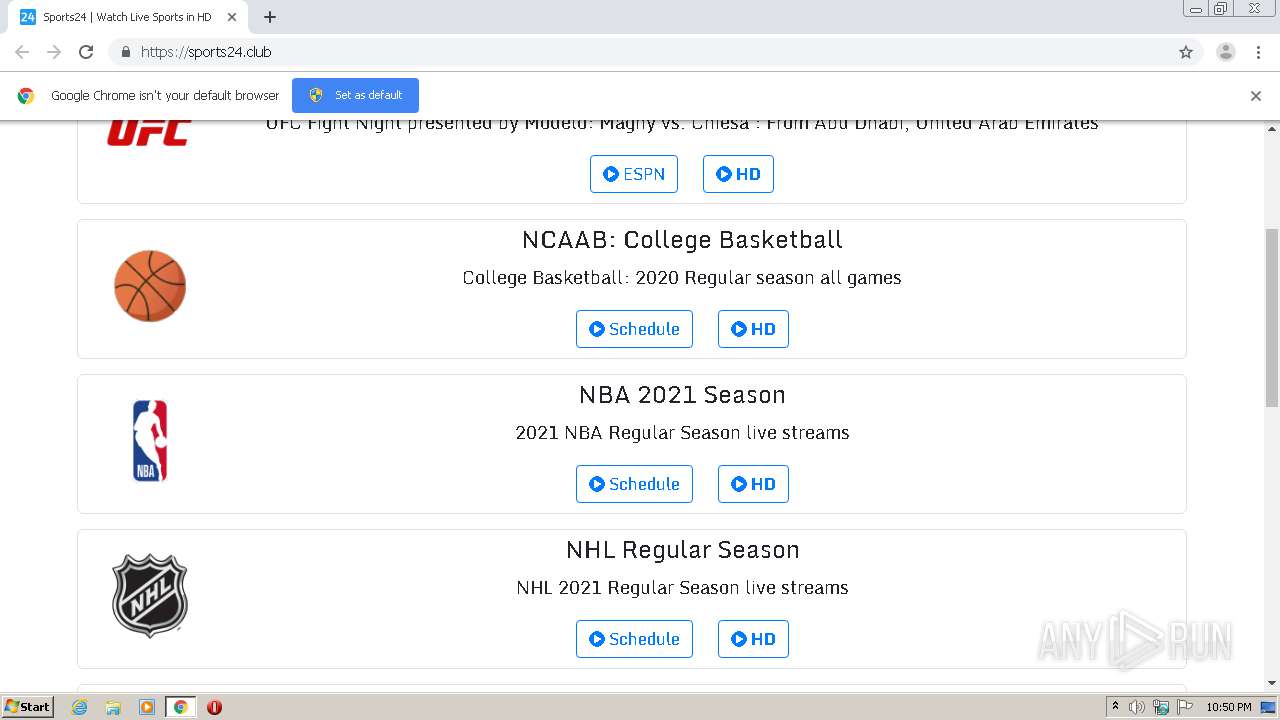Viewport: 1280px width, 720px height.
Task: Open the Windows Start menu
Action: coord(28,707)
